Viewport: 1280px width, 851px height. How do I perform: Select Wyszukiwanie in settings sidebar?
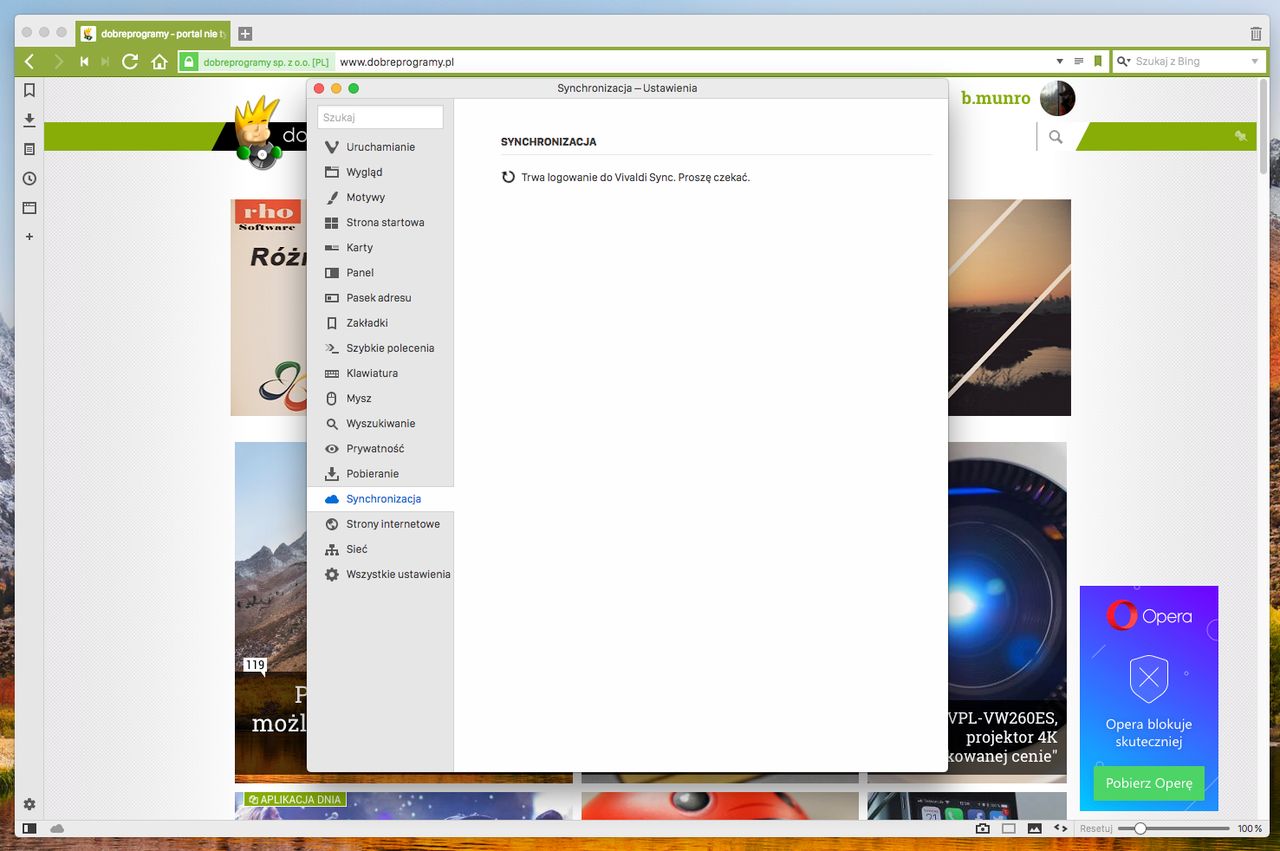(380, 423)
